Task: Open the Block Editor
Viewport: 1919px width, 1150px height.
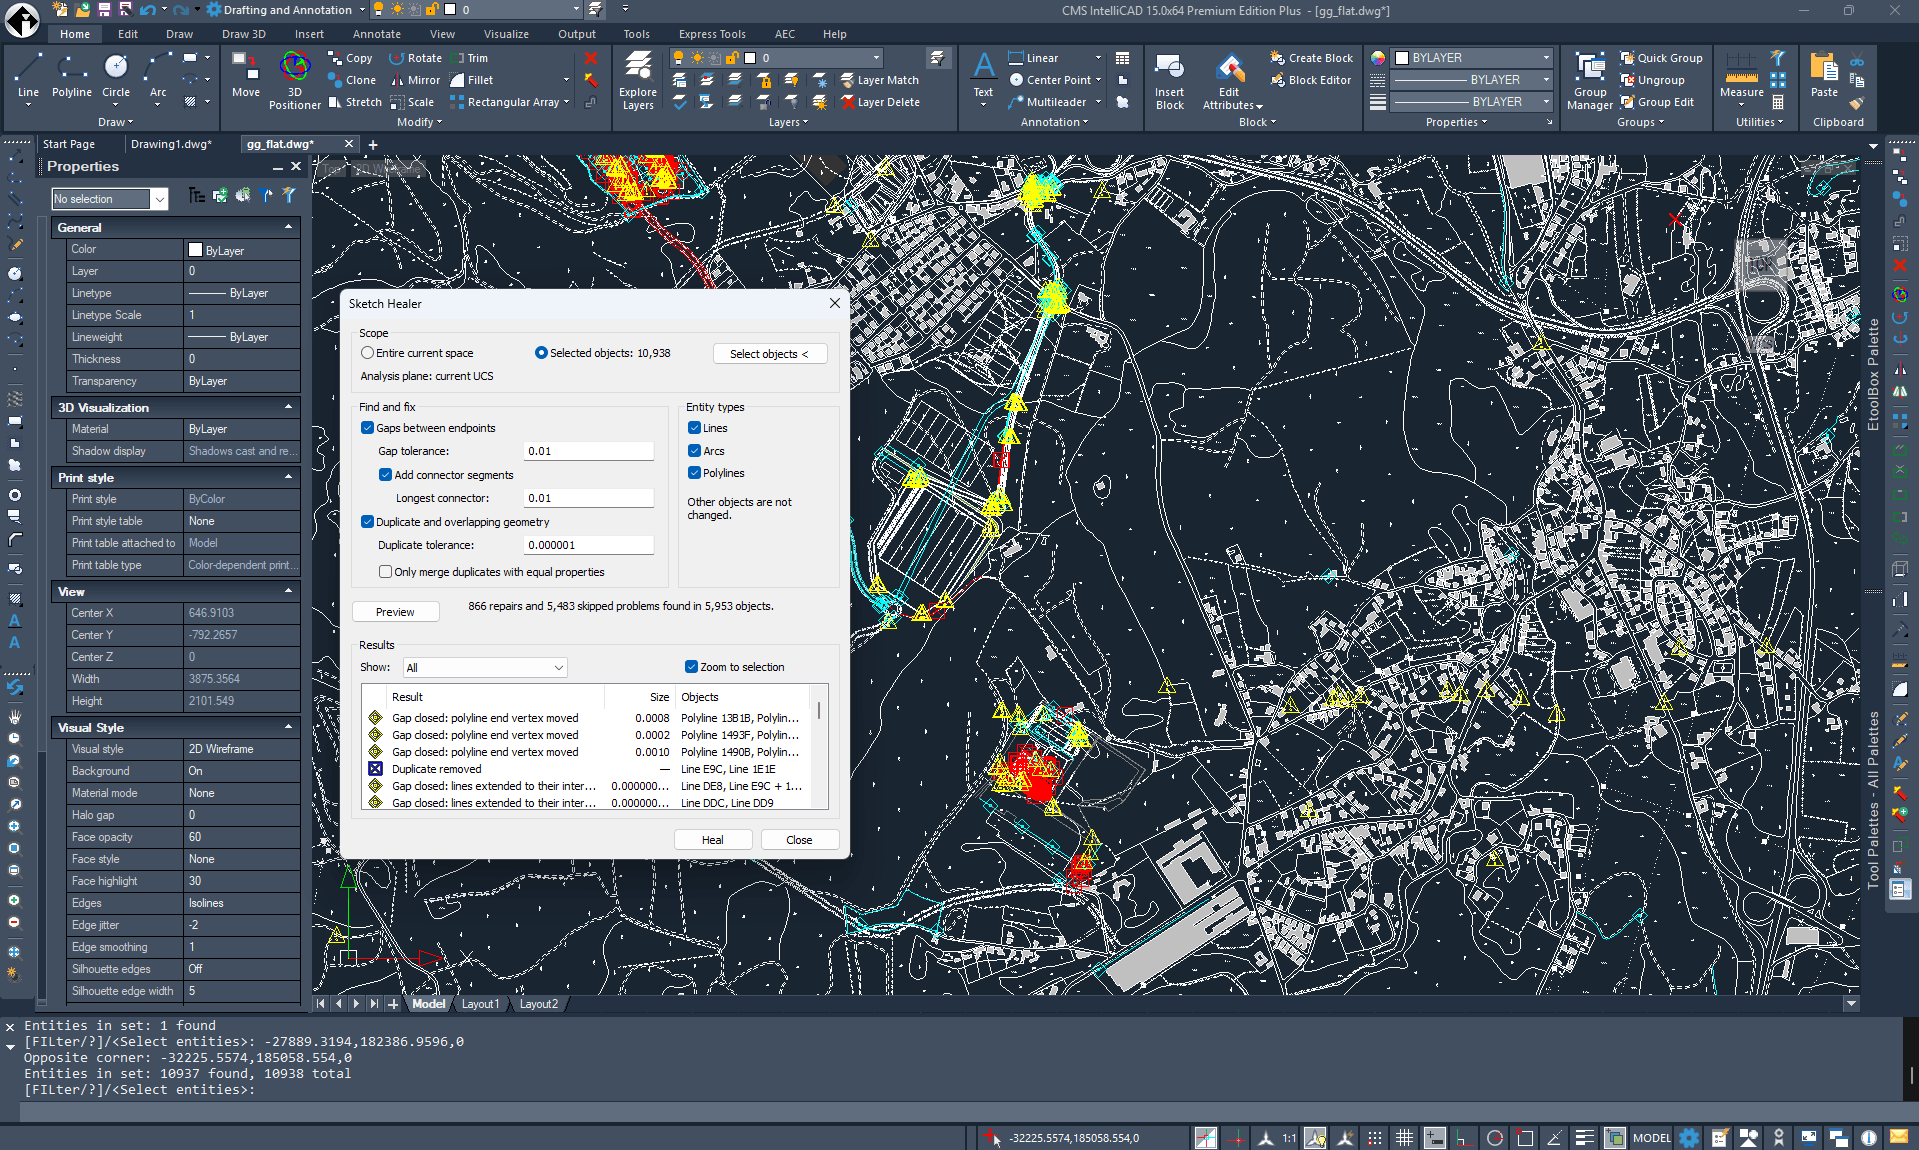Action: 1310,80
